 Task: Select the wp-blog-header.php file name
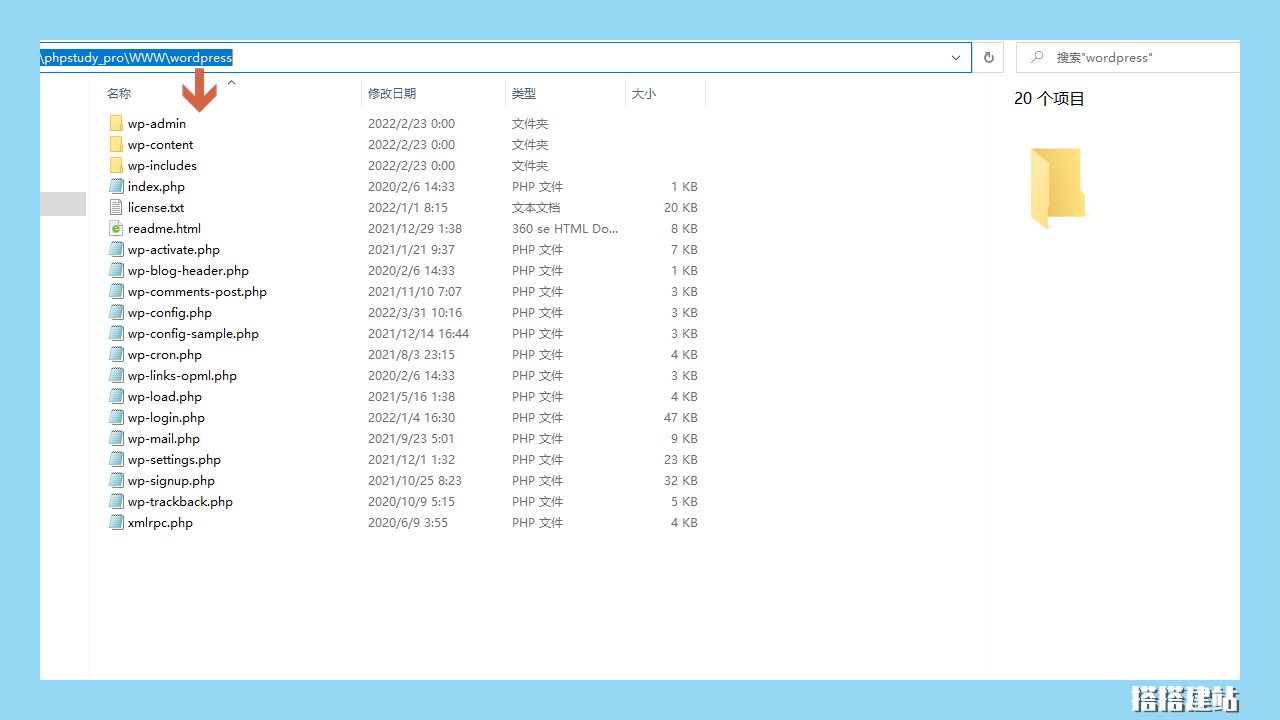(188, 271)
